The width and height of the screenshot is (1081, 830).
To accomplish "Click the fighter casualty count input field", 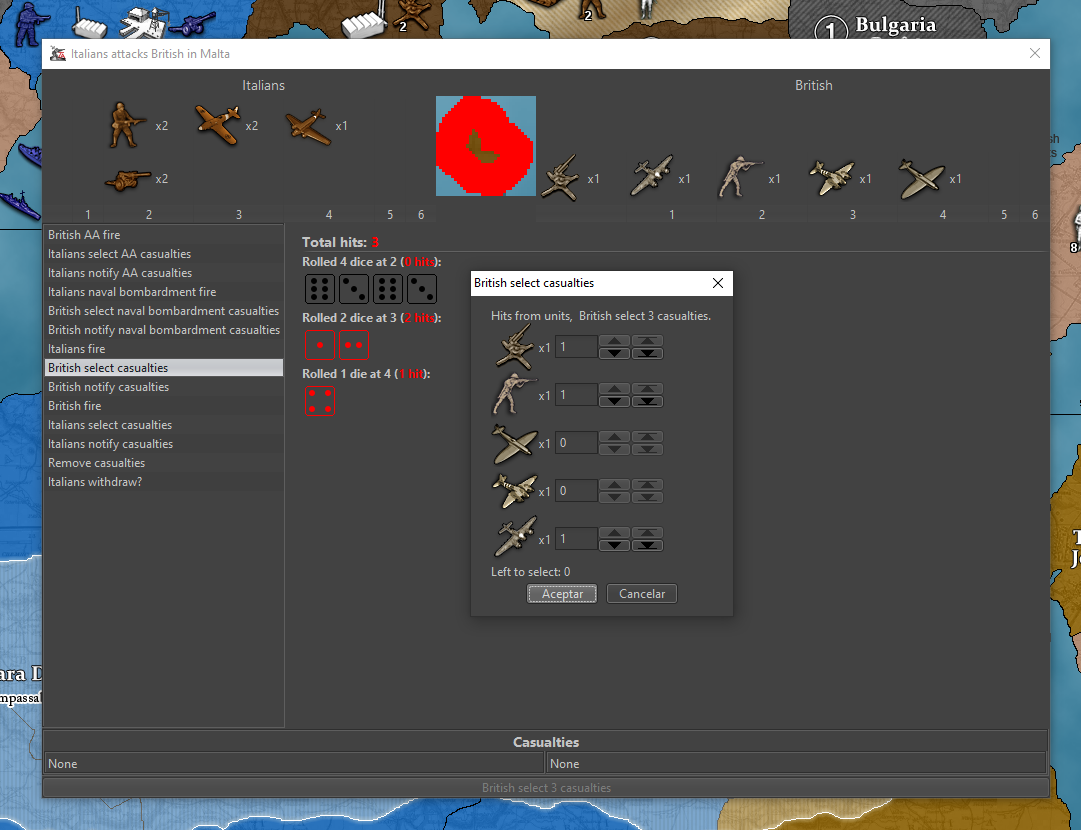I will pos(576,443).
